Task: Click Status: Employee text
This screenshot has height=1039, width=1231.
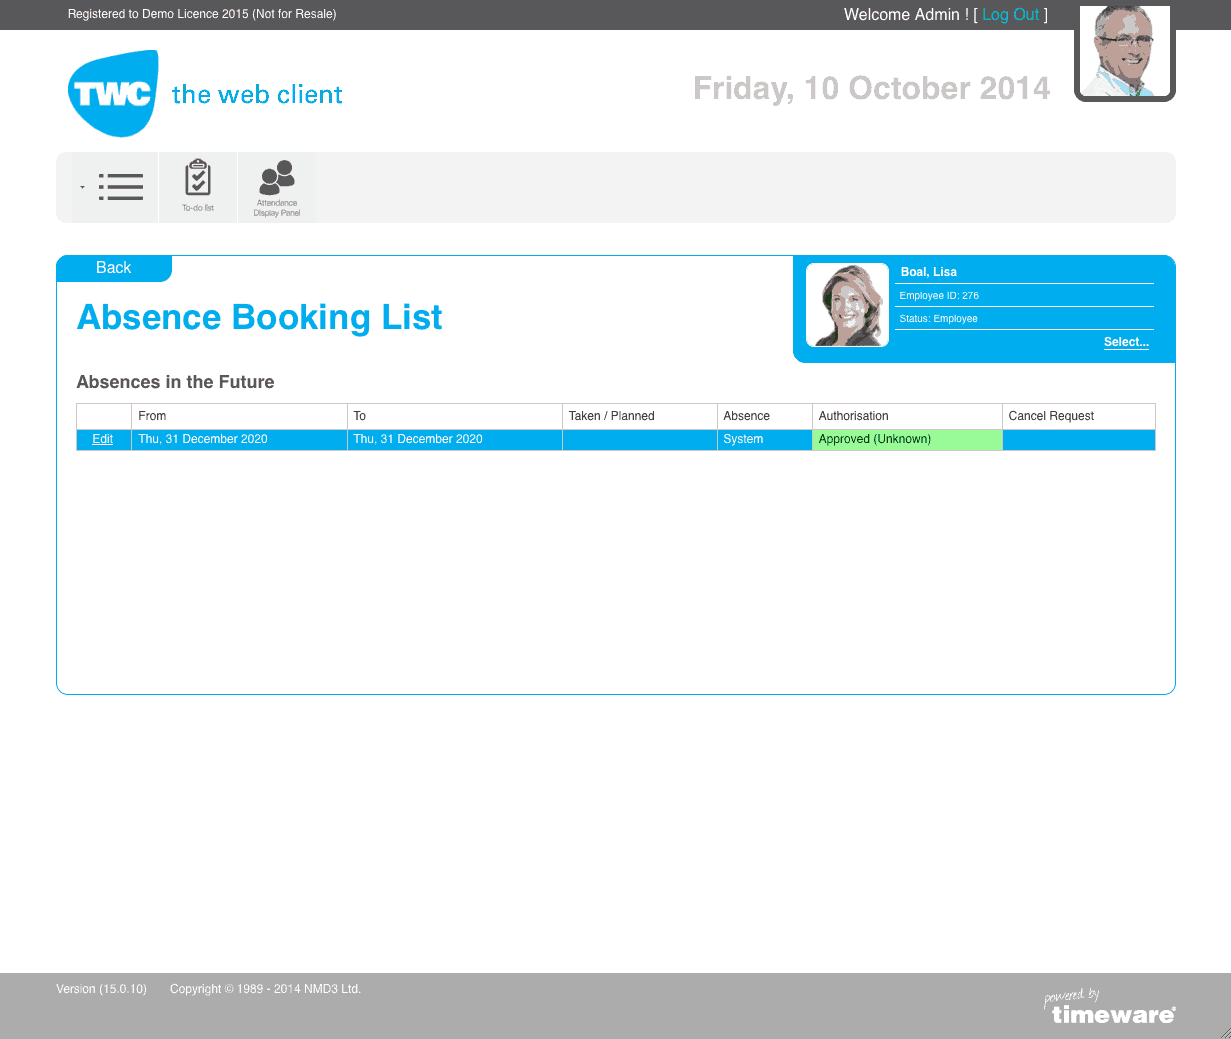Action: click(x=938, y=319)
